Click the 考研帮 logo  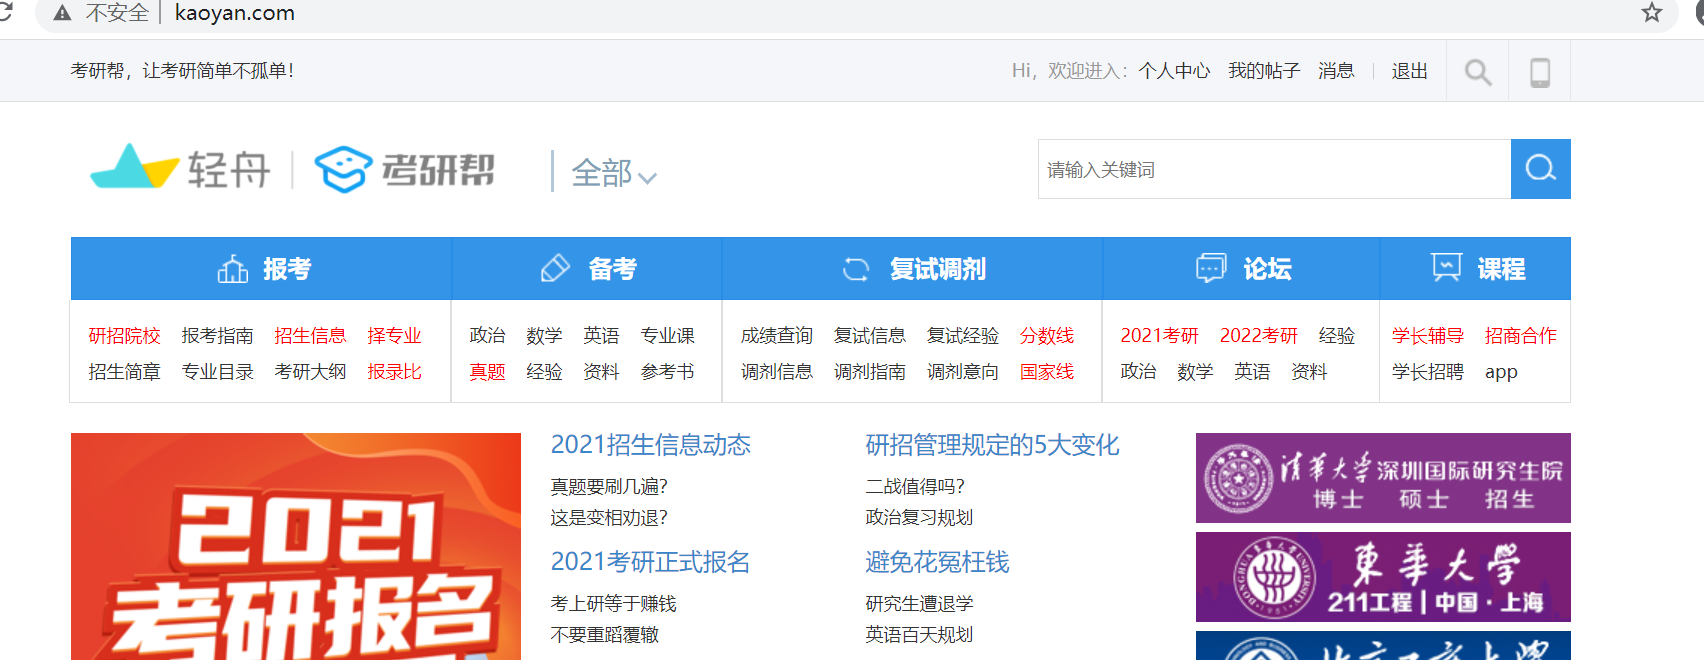(x=405, y=169)
